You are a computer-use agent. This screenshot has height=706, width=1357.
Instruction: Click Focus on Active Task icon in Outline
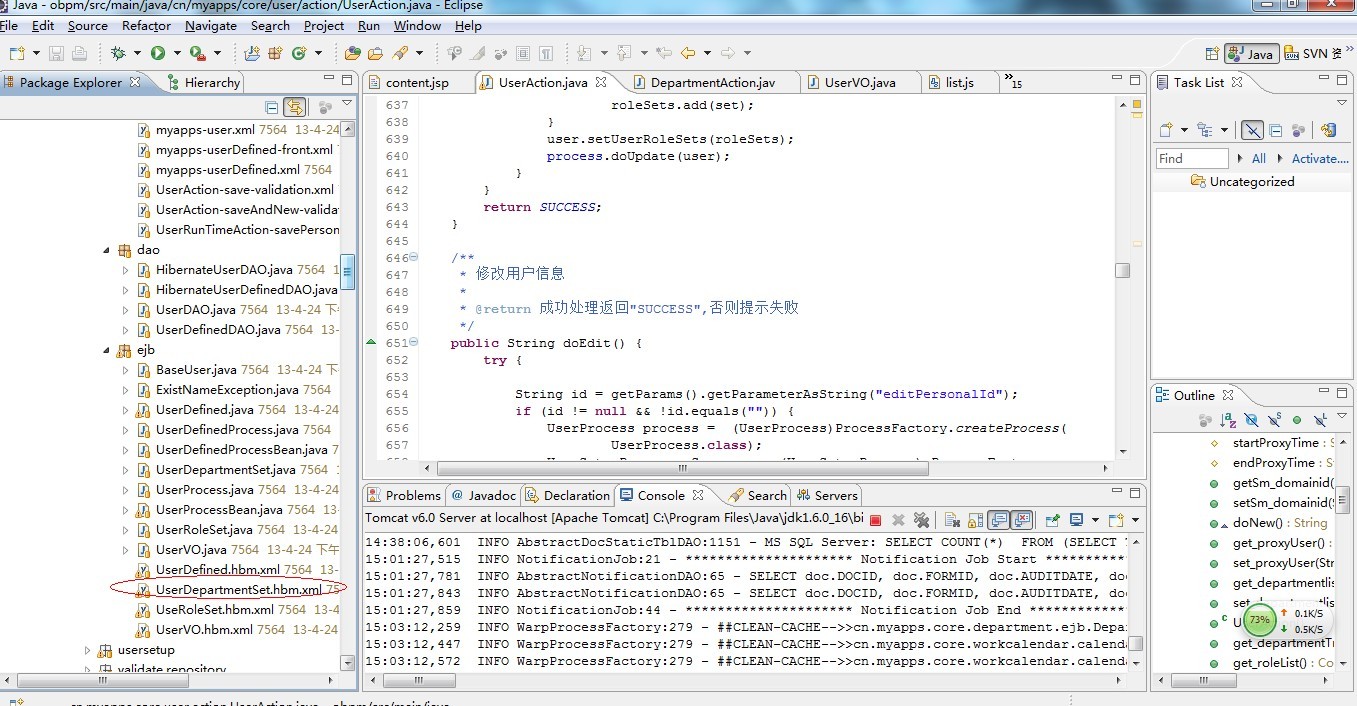[x=1206, y=420]
